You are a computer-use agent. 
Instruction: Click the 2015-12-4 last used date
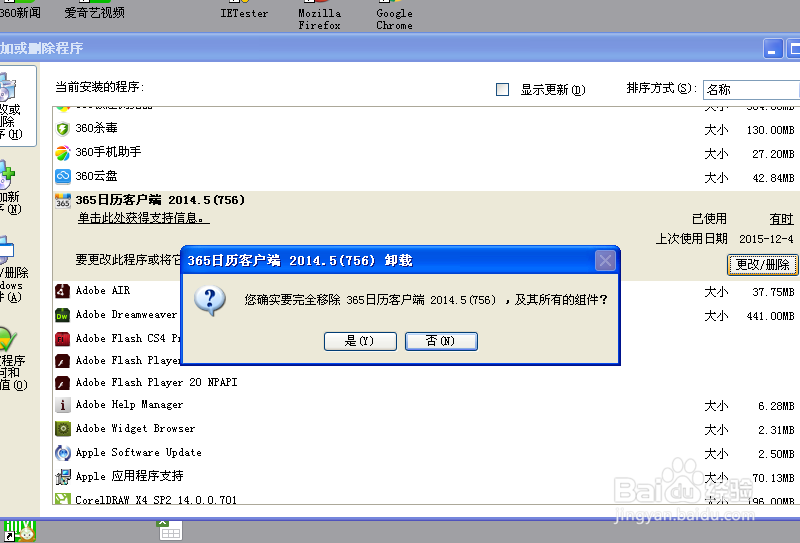766,239
